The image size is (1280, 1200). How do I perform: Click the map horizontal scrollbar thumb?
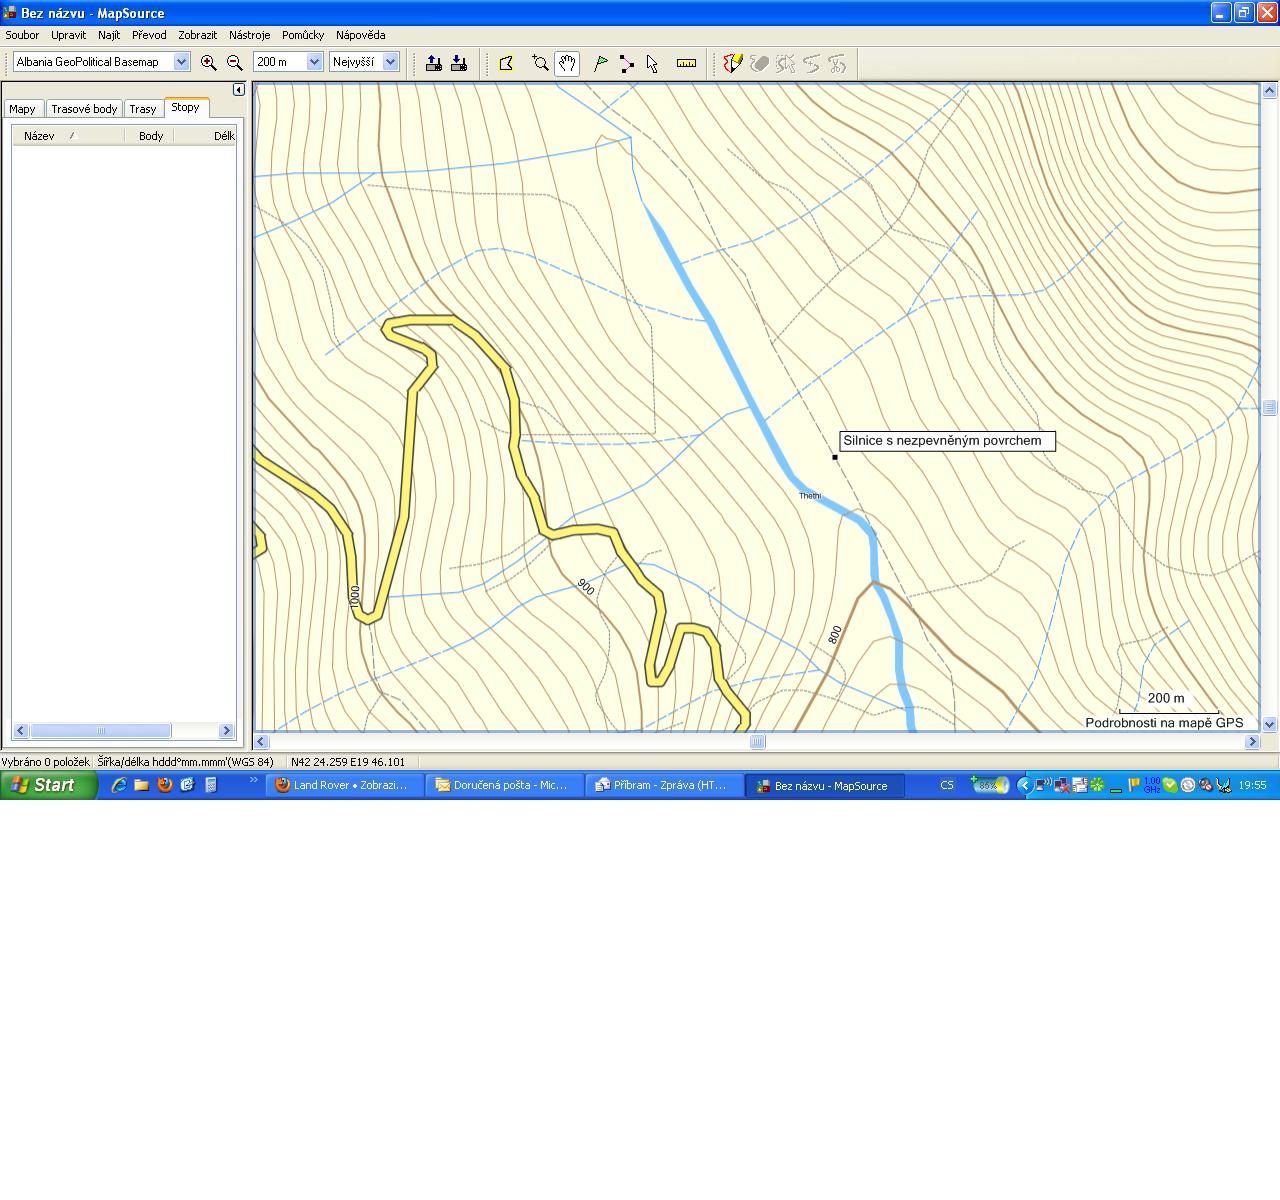(757, 741)
